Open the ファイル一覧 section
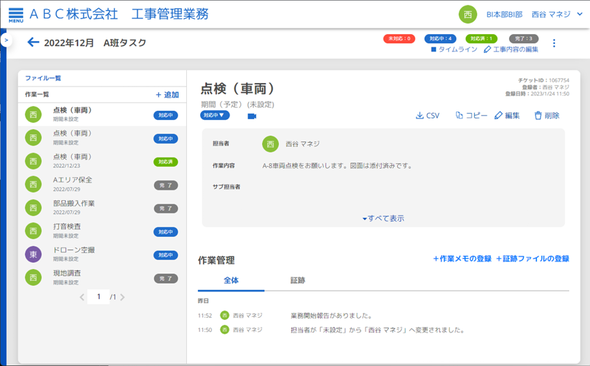This screenshot has height=366, width=590. coord(43,78)
